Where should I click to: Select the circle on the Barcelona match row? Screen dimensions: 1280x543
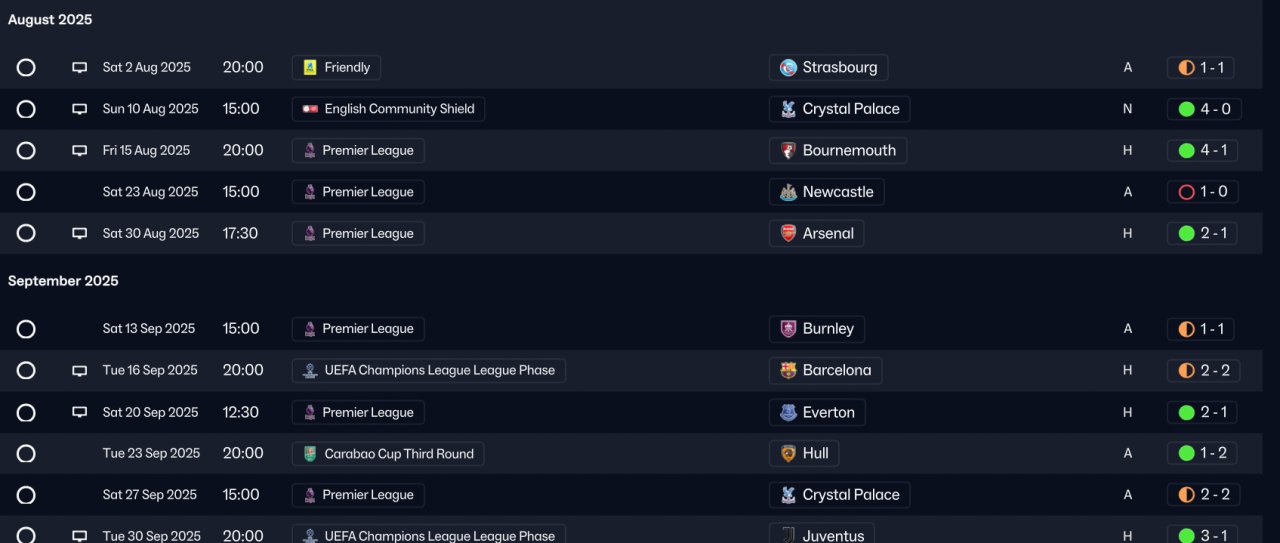pyautogui.click(x=26, y=371)
